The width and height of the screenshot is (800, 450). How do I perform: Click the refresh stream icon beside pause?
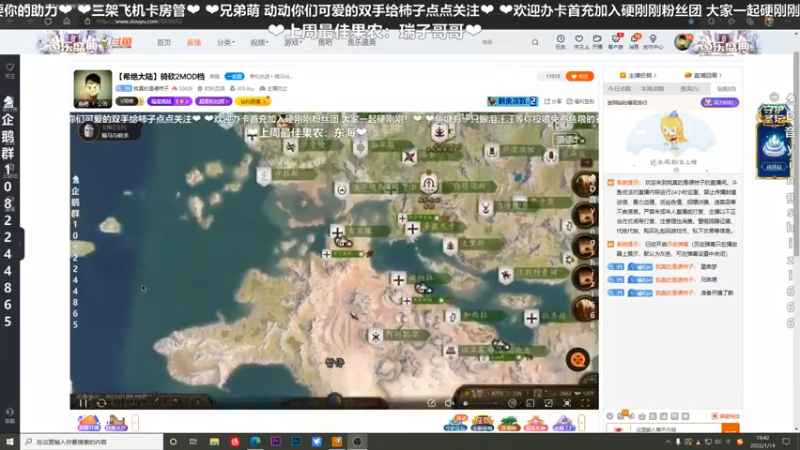(x=101, y=403)
